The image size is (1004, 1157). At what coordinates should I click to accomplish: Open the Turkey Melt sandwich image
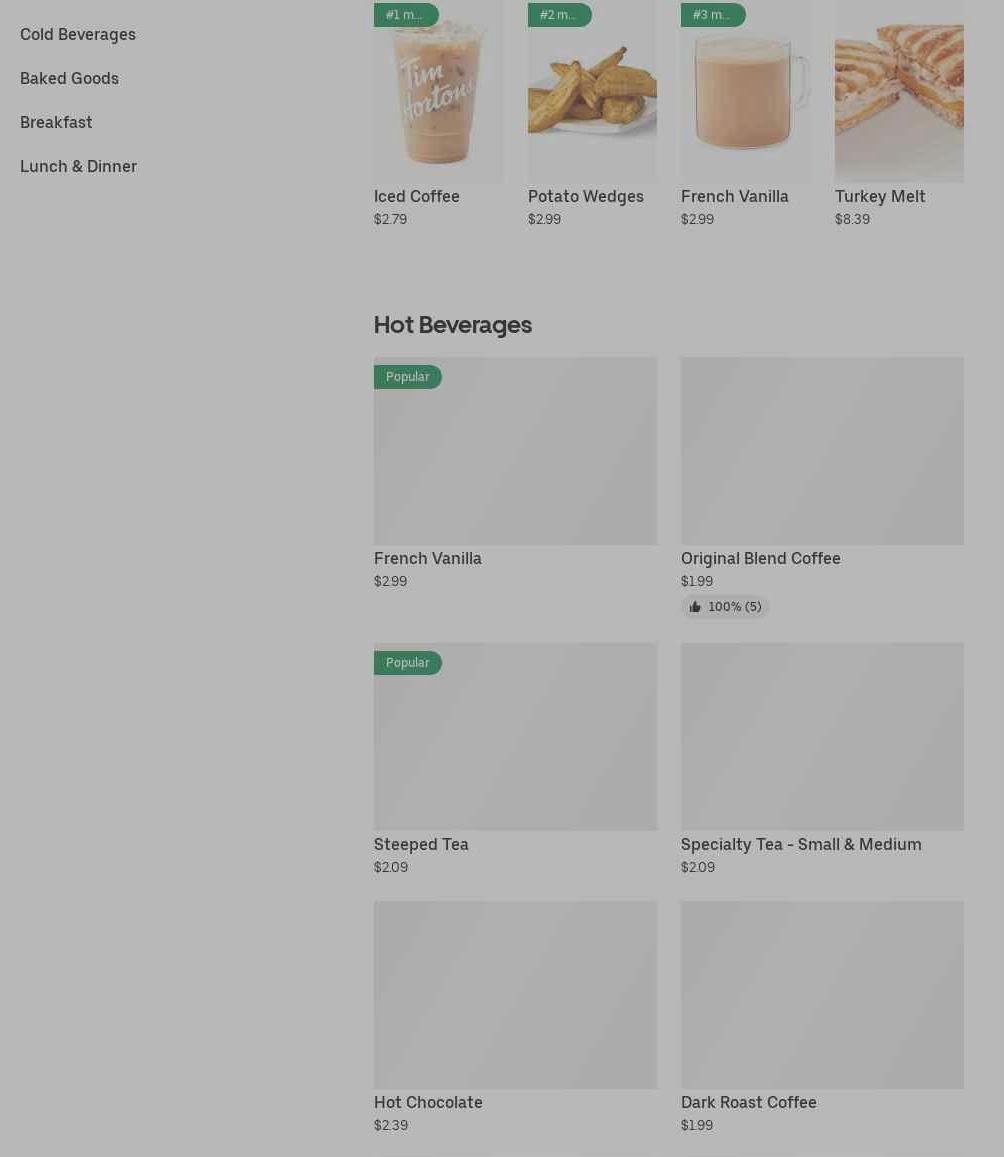[x=899, y=91]
